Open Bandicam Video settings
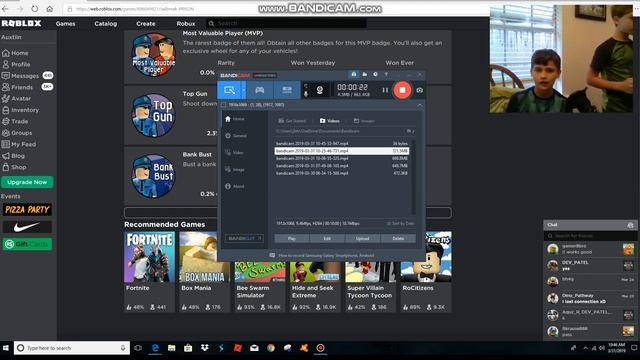The height and width of the screenshot is (360, 640). pos(235,153)
